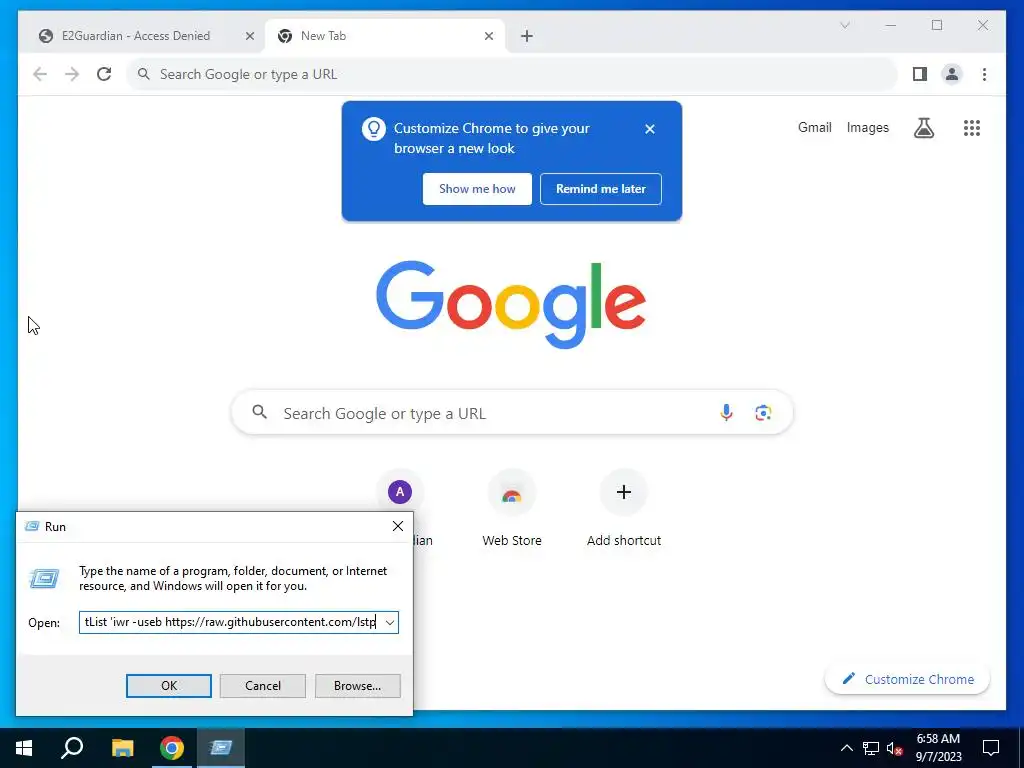Dismiss the Customize Chrome tip popup

650,129
